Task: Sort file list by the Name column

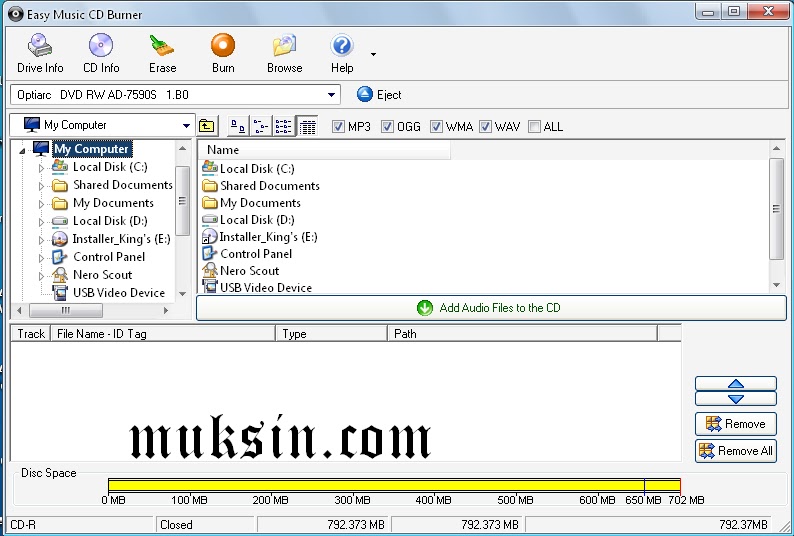Action: click(324, 150)
